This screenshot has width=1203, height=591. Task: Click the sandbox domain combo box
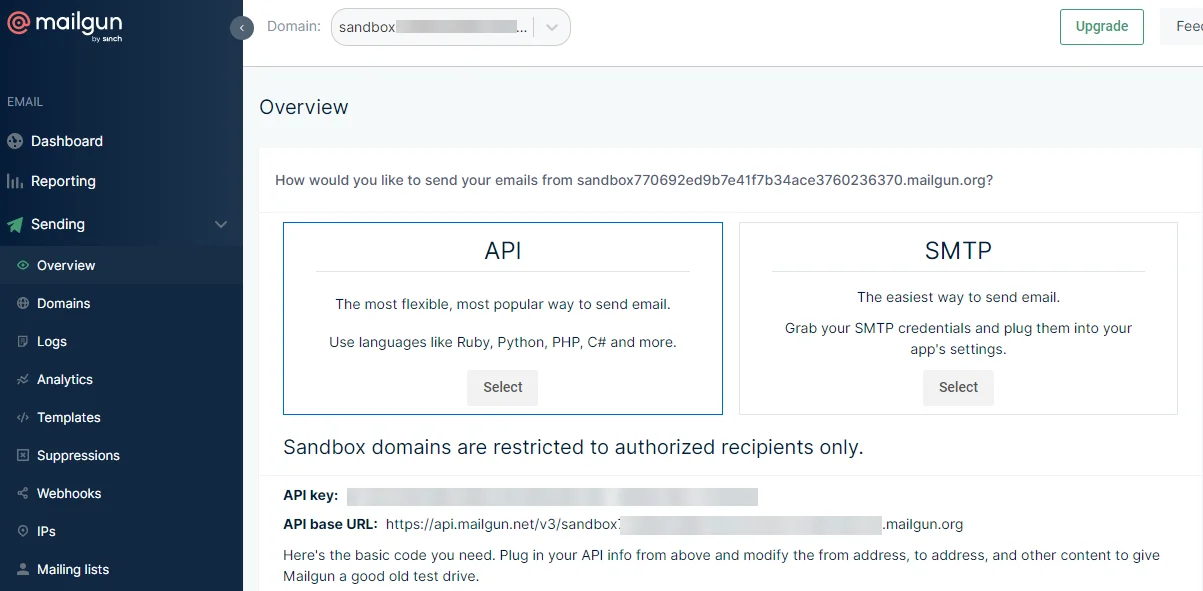(451, 28)
